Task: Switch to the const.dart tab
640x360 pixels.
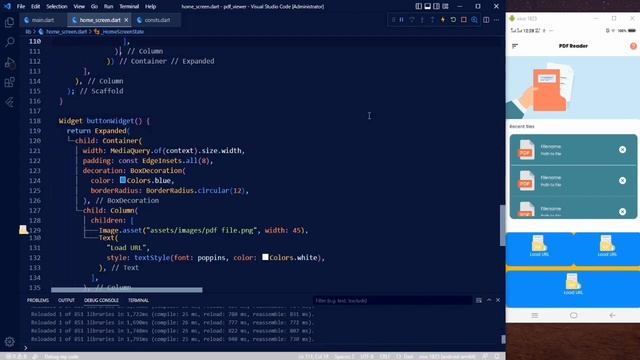Action: [x=157, y=20]
